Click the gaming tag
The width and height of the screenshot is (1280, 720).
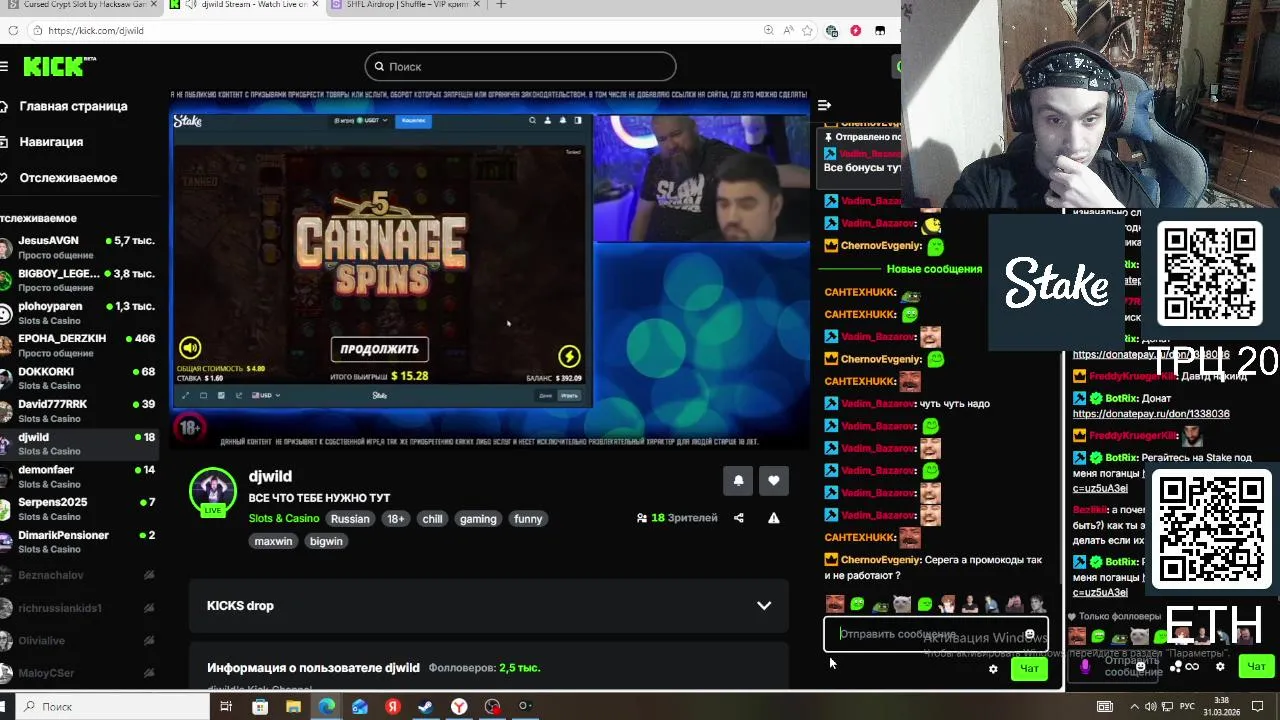click(478, 519)
